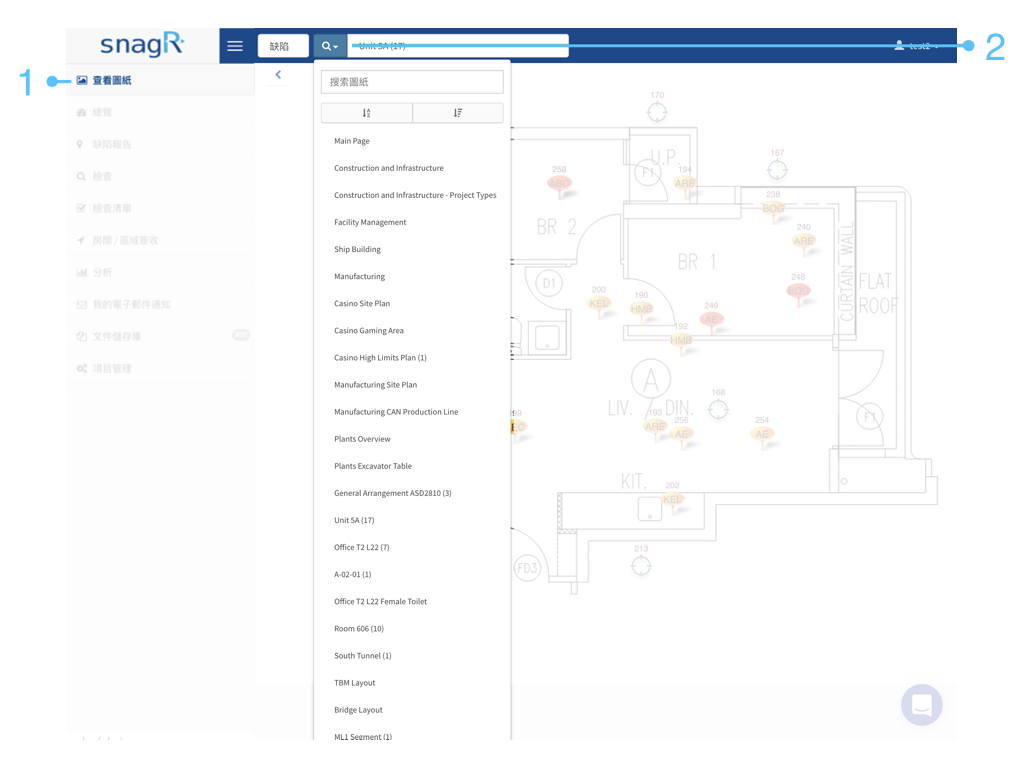
Task: Toggle the hamburger sidebar menu
Action: (x=235, y=46)
